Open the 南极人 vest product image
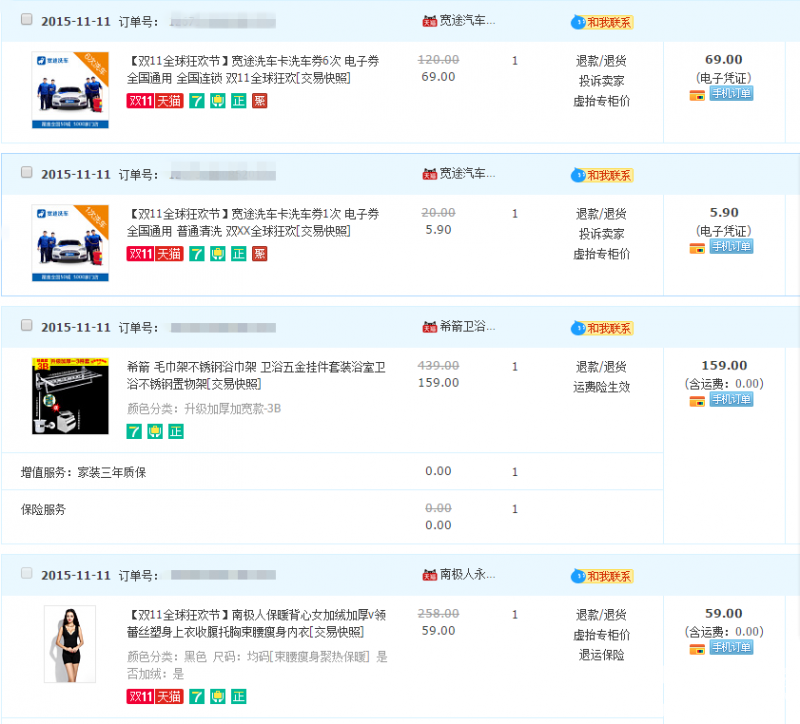 coord(70,644)
